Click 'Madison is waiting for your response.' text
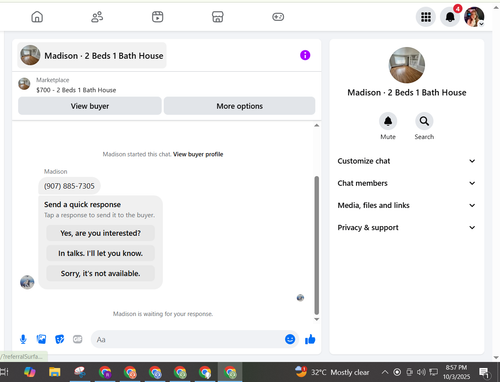 click(x=163, y=314)
